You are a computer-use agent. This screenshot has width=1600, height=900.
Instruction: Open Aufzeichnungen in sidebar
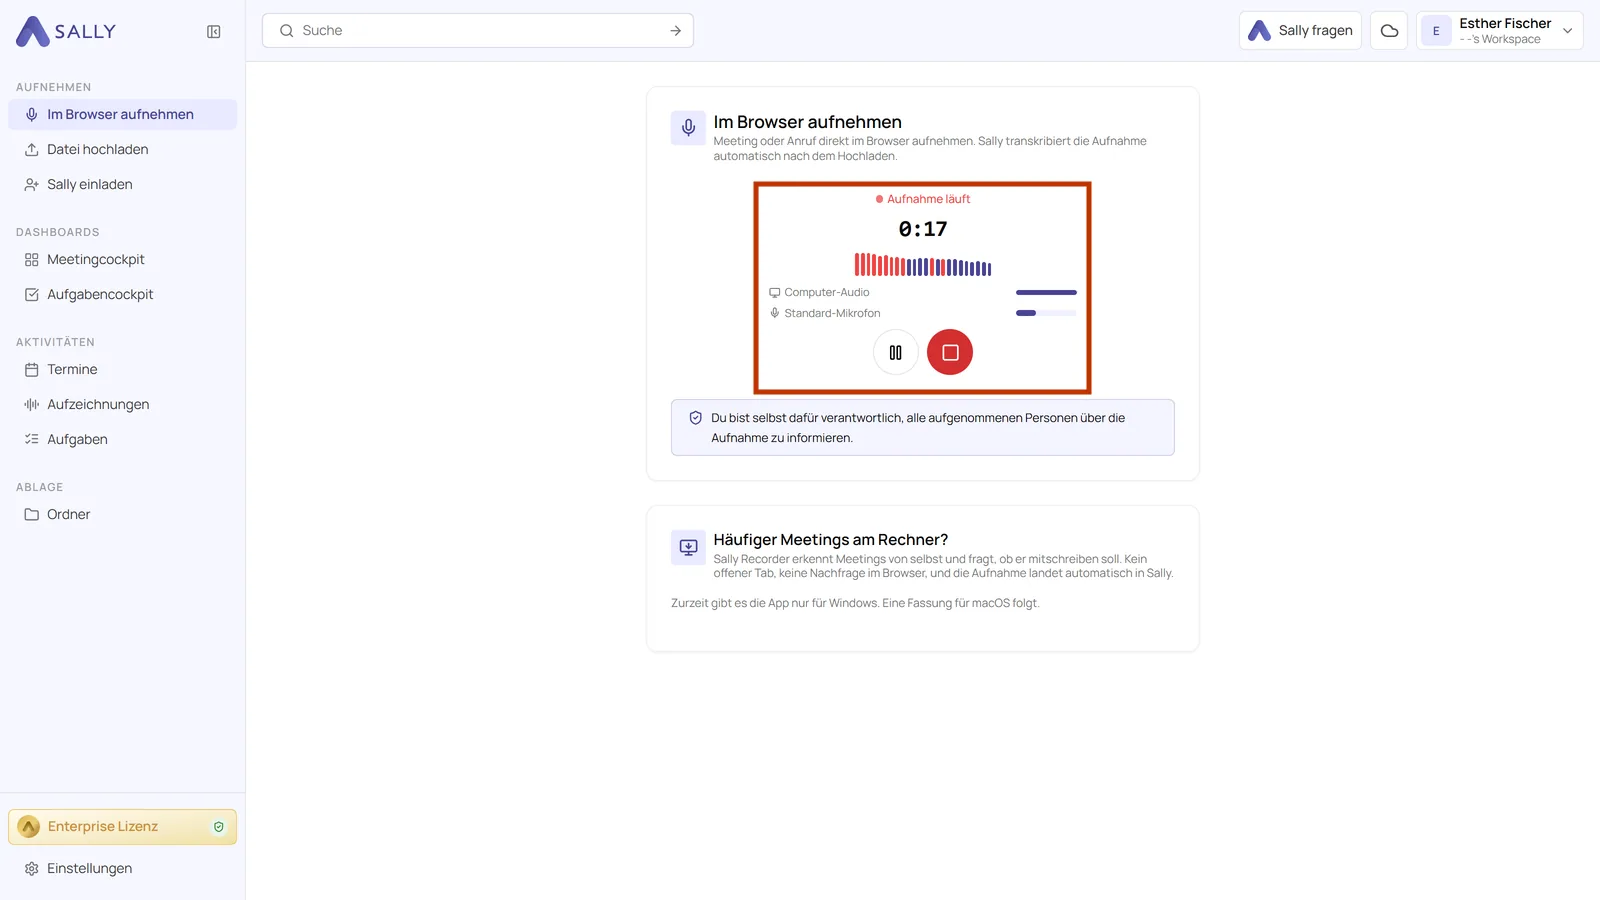click(123, 405)
